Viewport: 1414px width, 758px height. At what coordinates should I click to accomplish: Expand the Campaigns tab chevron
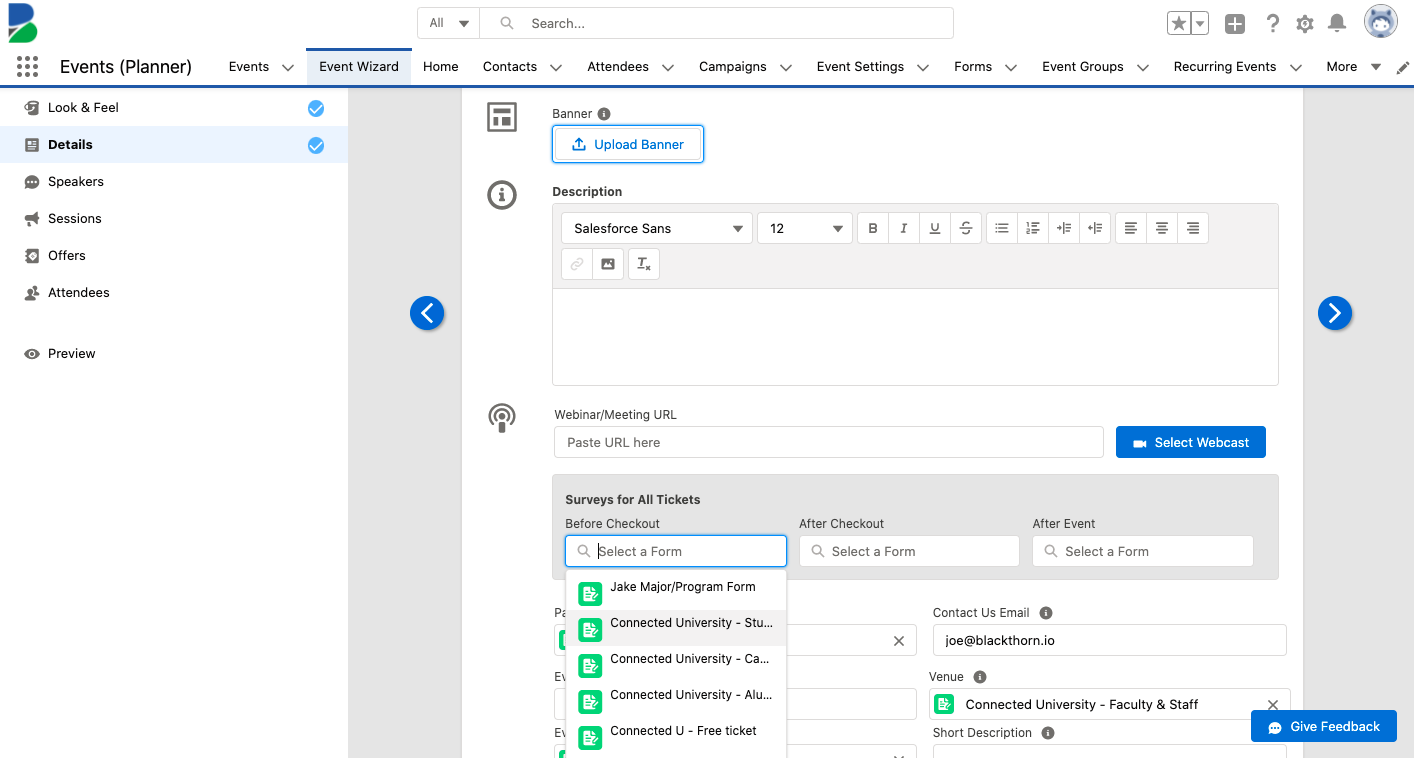click(786, 67)
